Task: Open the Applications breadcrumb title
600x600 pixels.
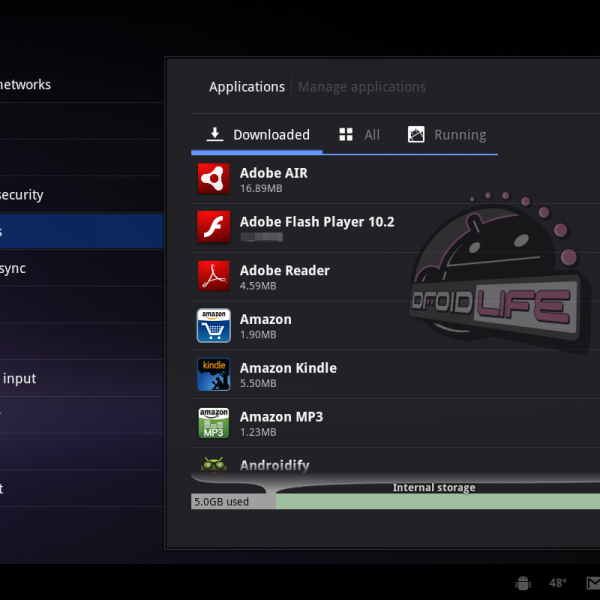Action: [x=246, y=87]
